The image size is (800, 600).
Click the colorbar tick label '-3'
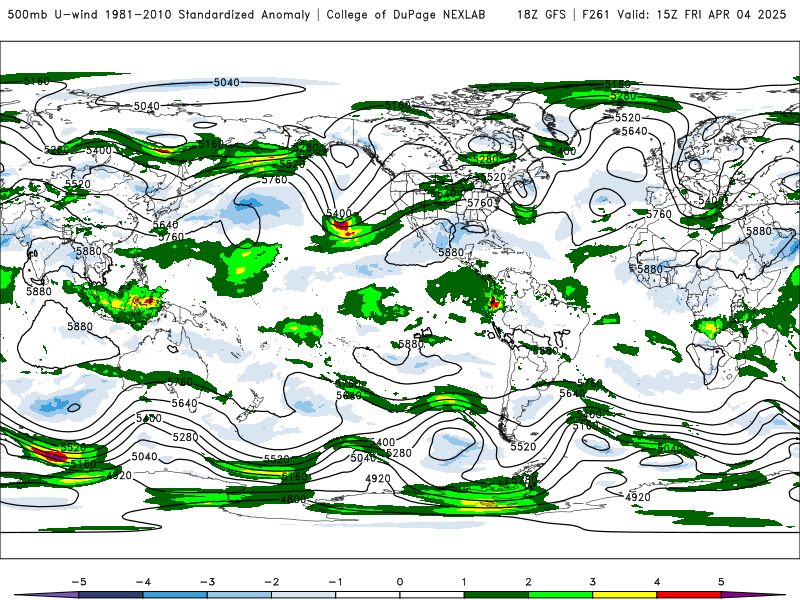[x=207, y=582]
